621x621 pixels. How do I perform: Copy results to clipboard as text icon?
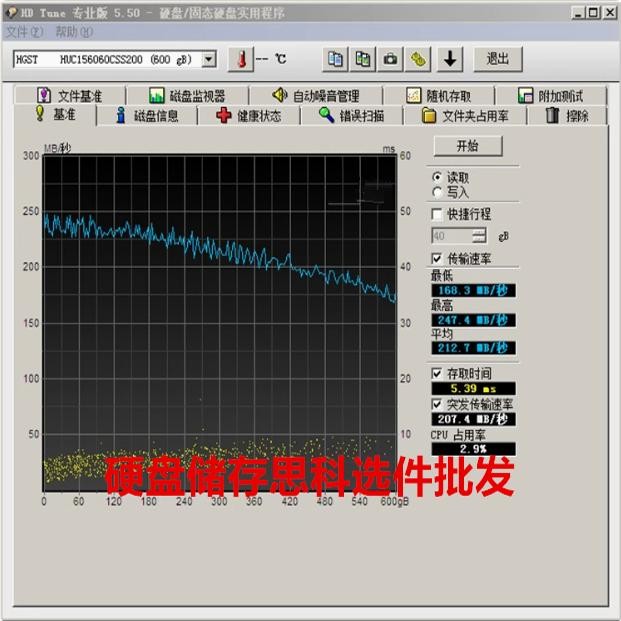tap(335, 59)
